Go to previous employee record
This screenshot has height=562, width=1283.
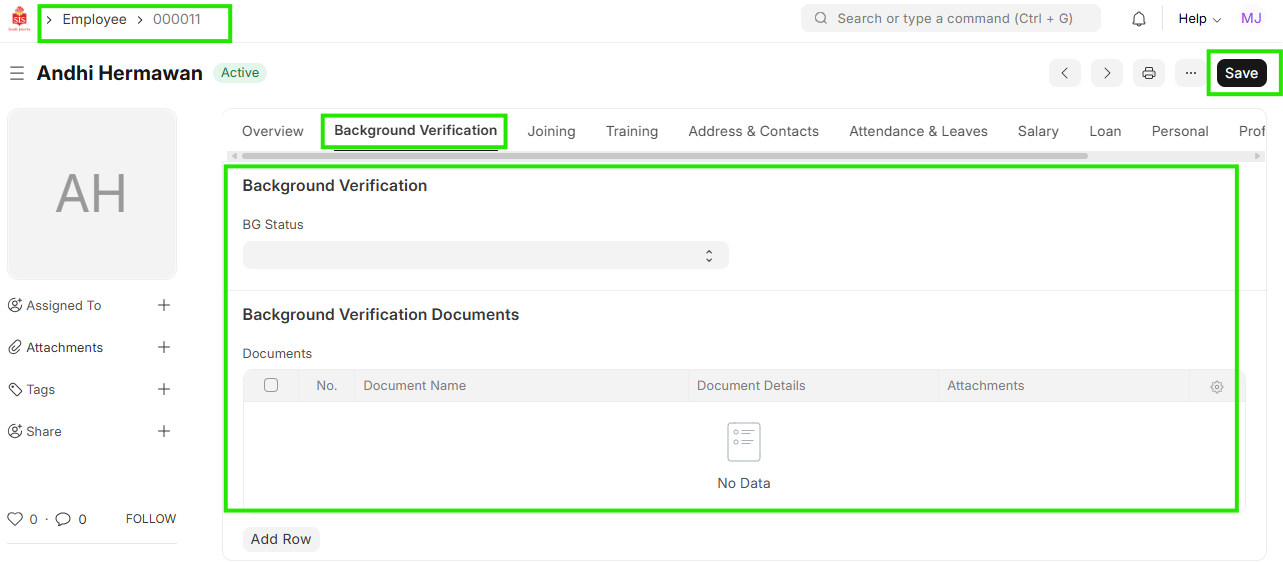click(1064, 73)
